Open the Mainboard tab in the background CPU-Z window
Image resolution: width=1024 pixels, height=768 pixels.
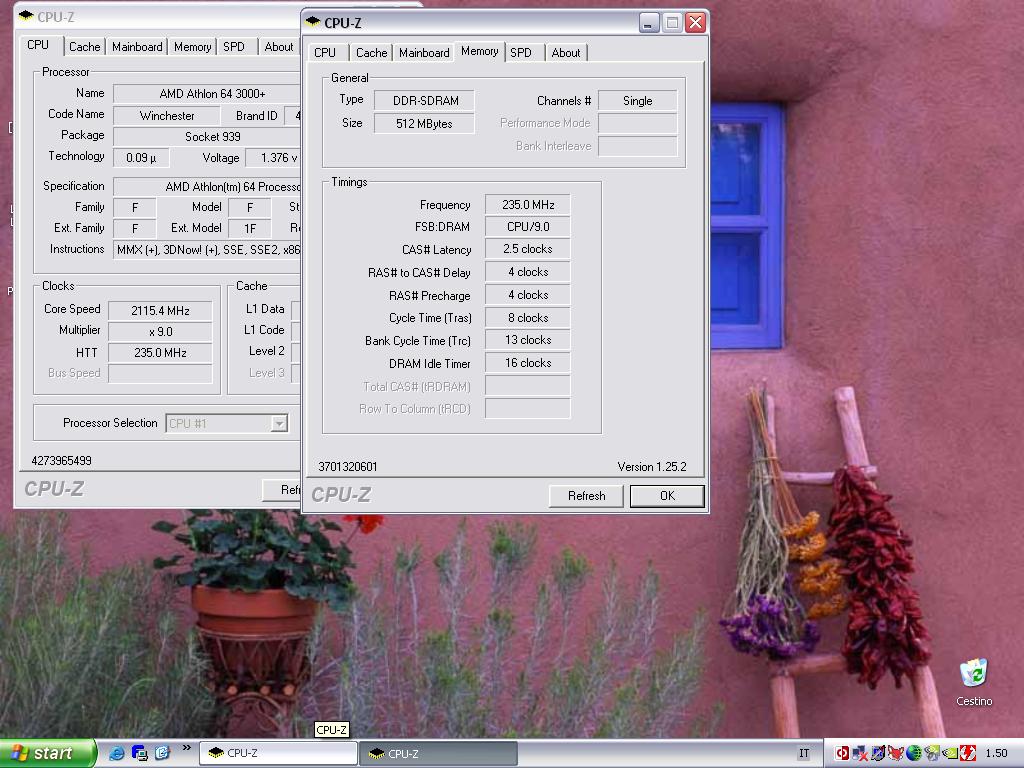click(x=137, y=46)
